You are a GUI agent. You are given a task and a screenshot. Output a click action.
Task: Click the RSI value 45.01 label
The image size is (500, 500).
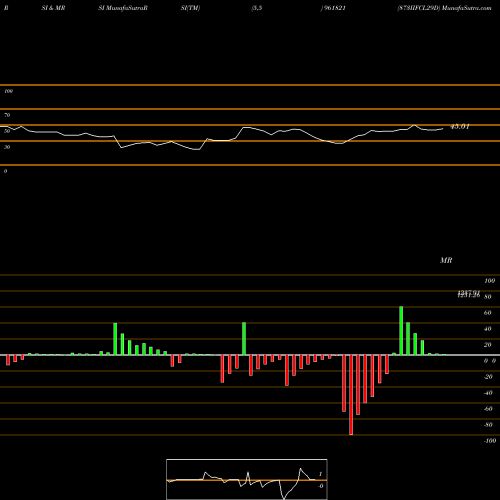(460, 127)
